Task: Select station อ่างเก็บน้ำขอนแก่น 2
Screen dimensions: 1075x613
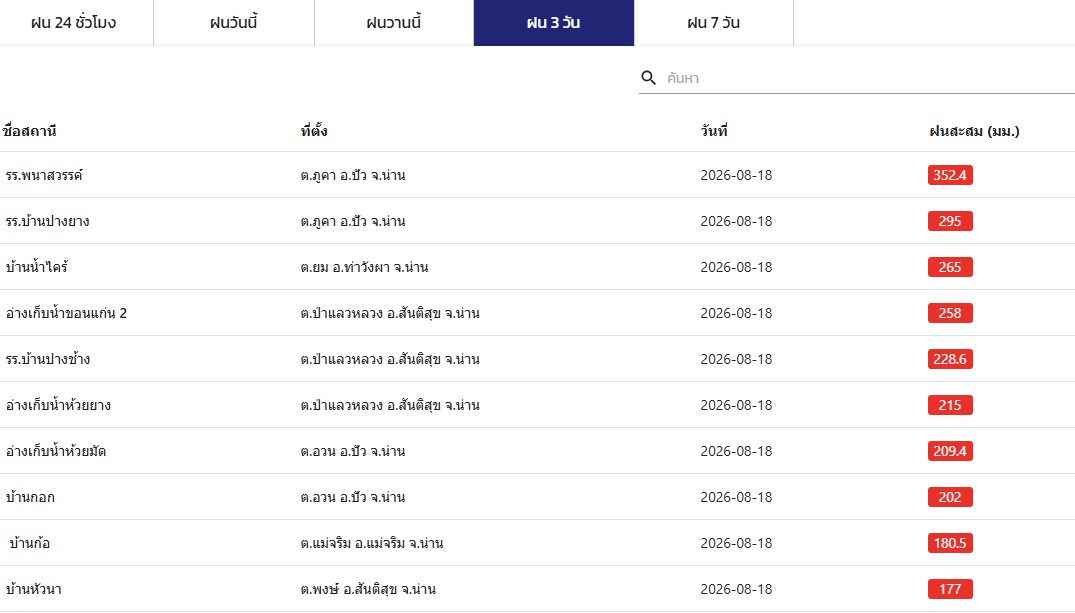Action: 67,313
